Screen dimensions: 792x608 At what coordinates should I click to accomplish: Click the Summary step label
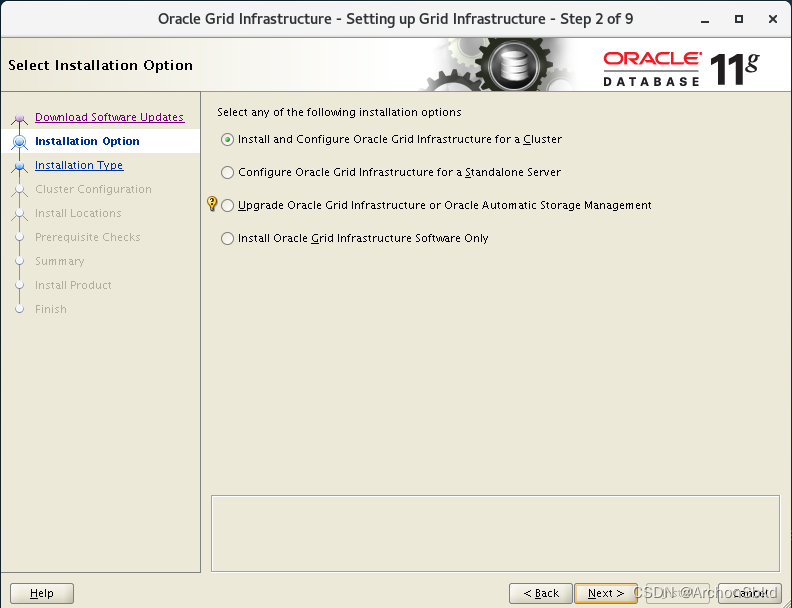click(x=60, y=261)
